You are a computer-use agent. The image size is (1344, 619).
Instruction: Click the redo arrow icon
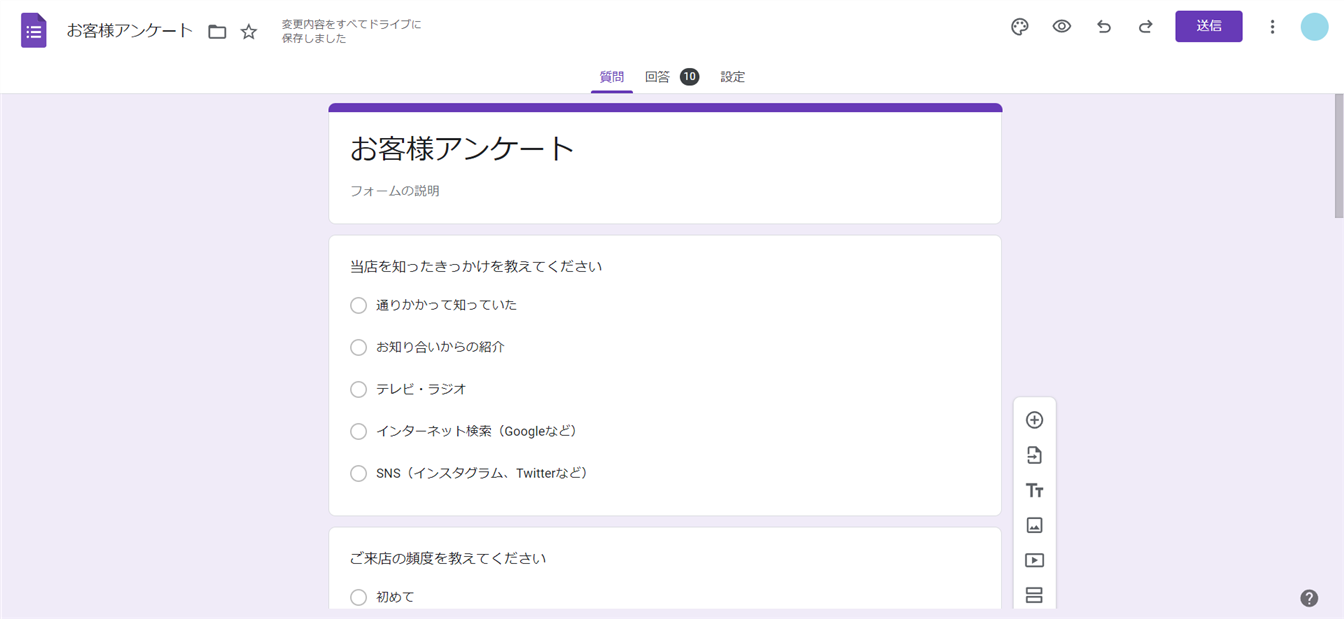tap(1145, 27)
